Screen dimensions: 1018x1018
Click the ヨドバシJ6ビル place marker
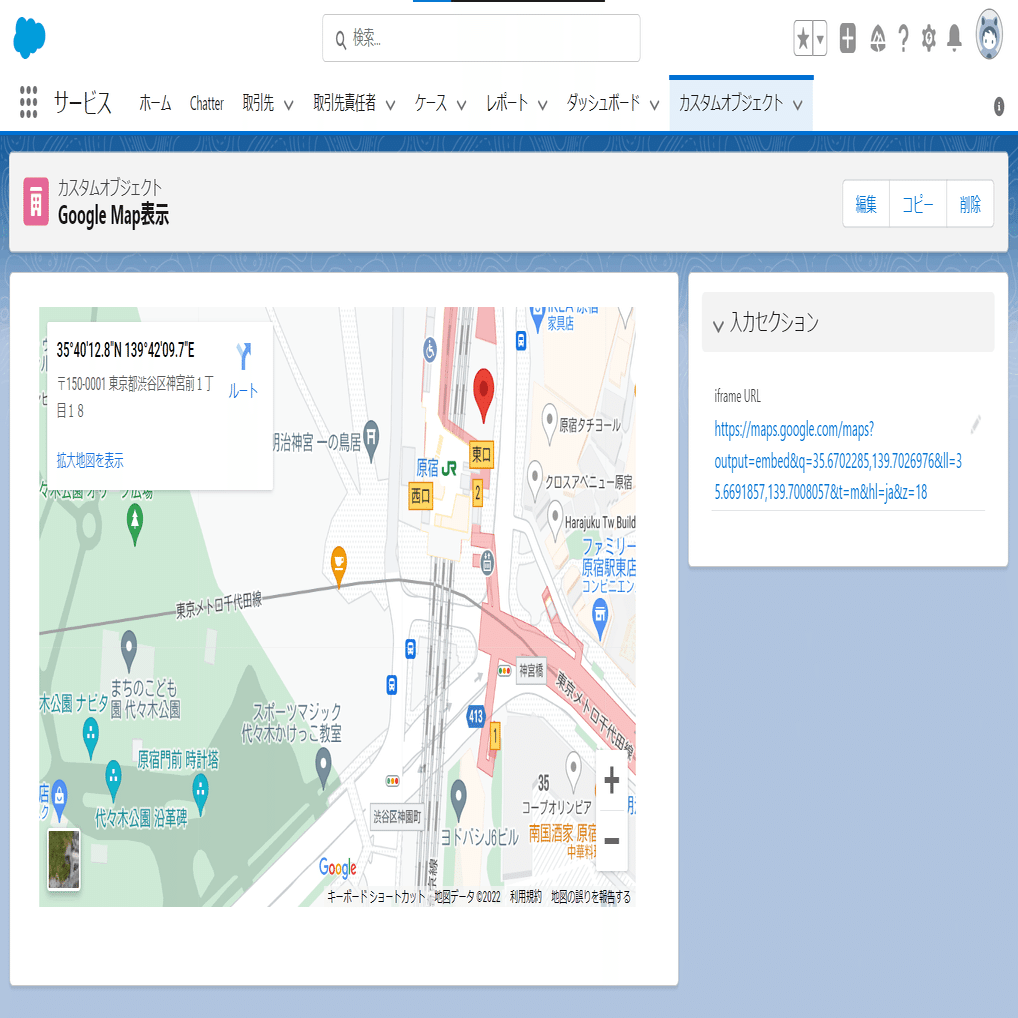458,801
